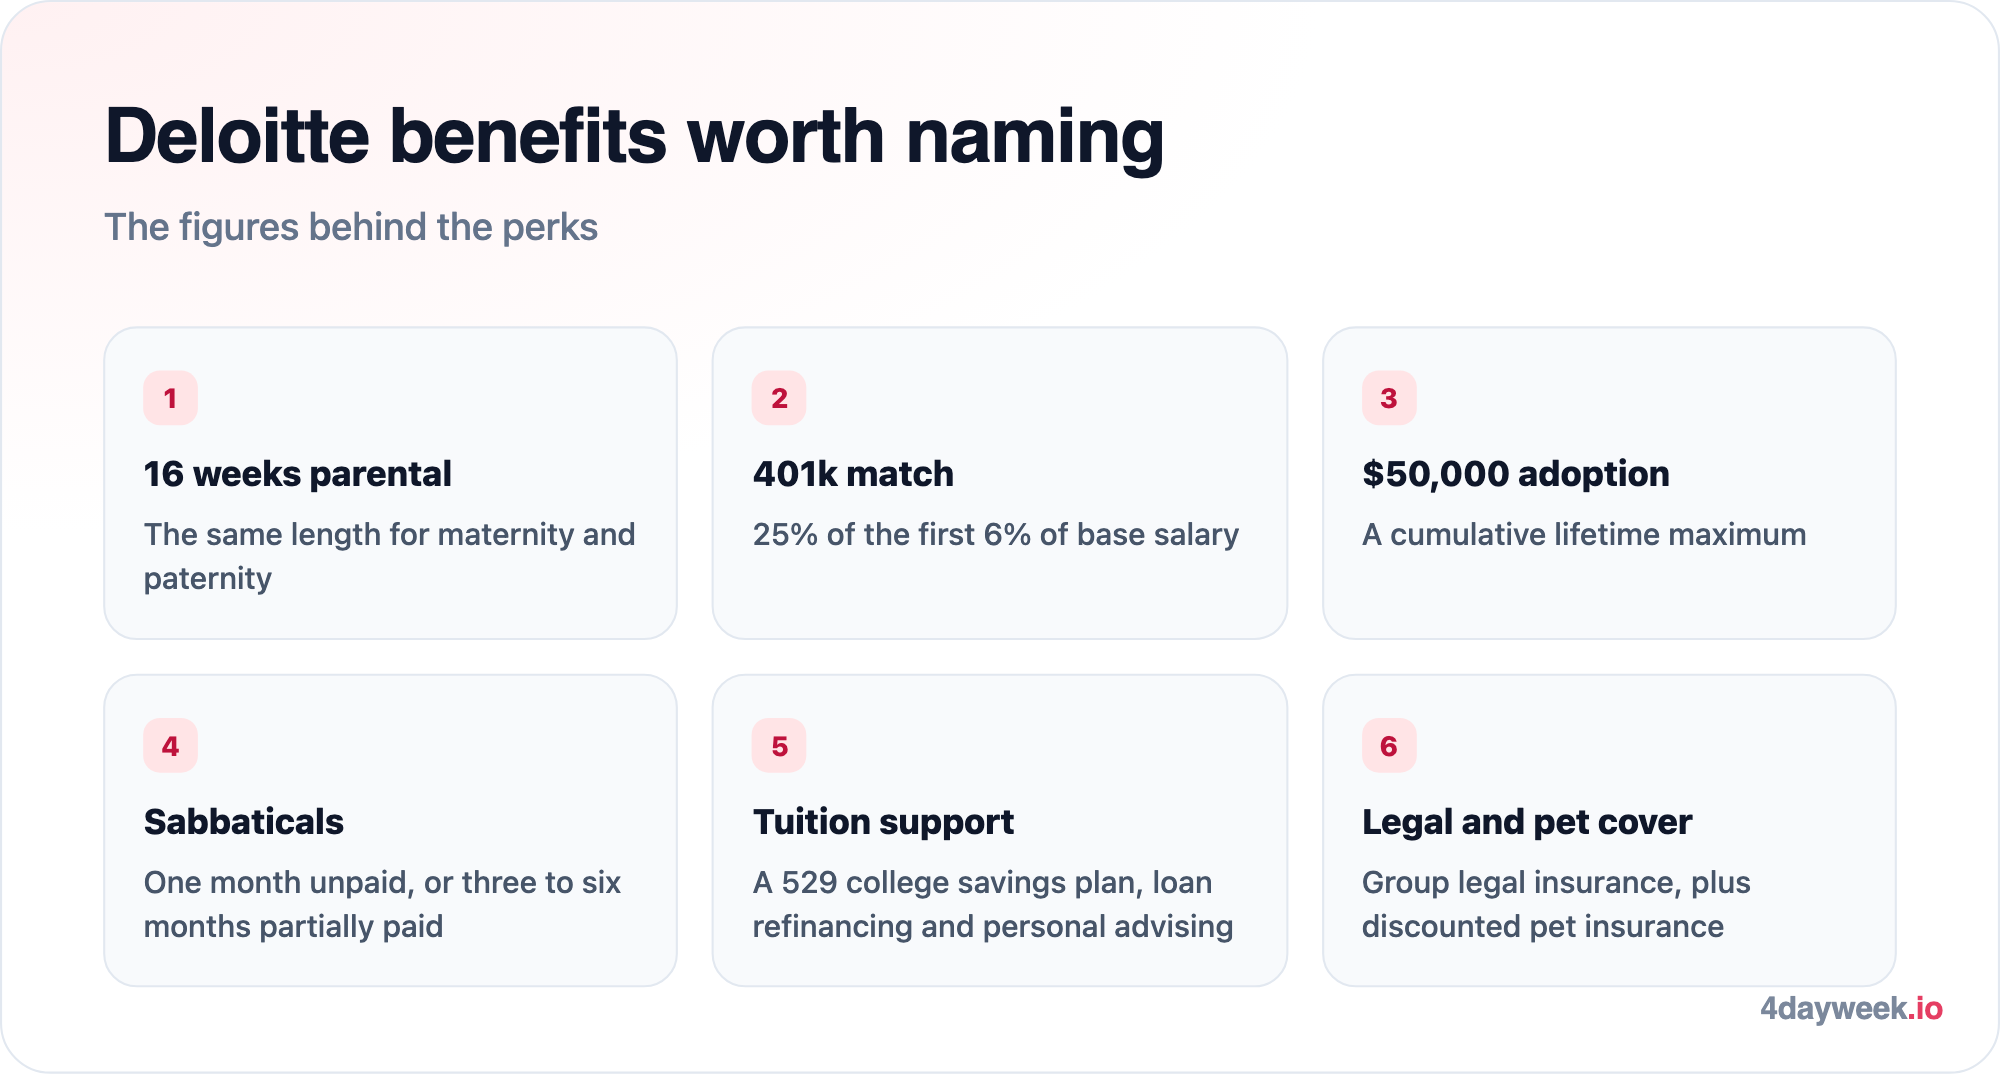Click the number 4 badge
This screenshot has height=1074, width=2000.
coord(170,746)
